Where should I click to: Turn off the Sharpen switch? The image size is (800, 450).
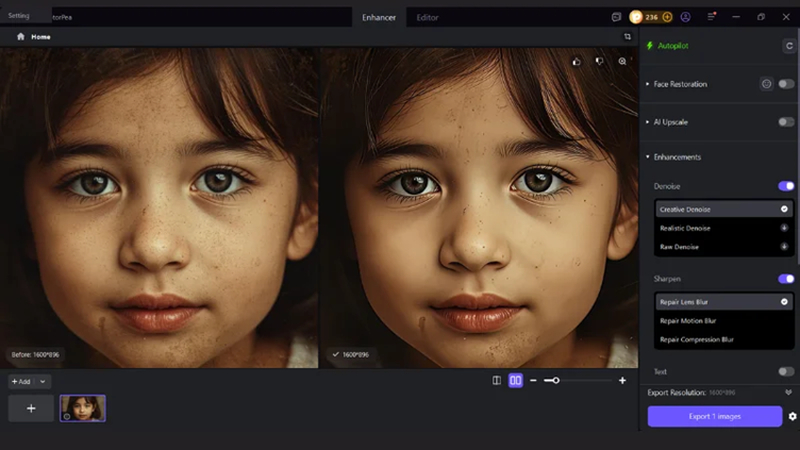[786, 279]
